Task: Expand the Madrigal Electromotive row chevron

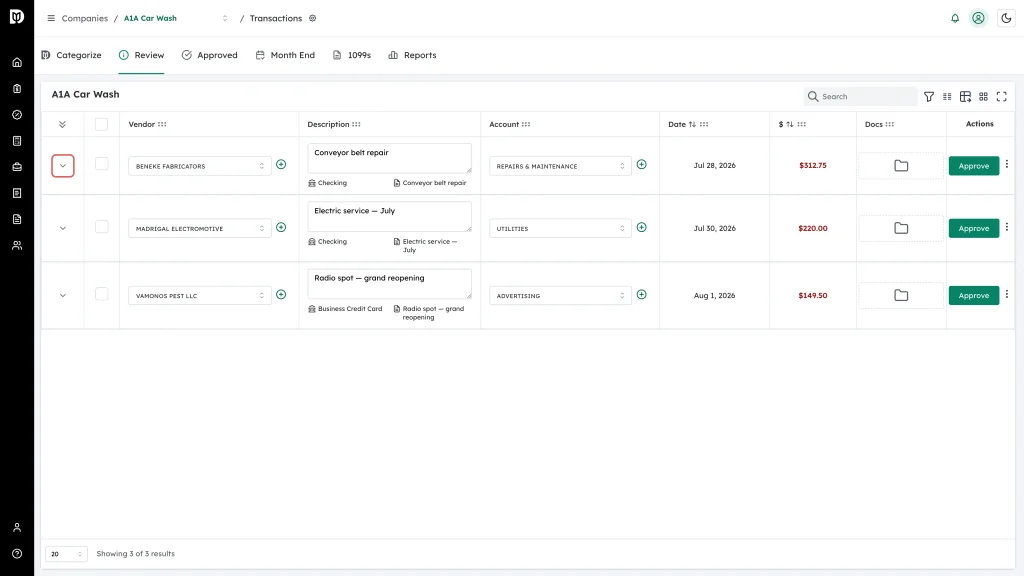Action: (x=63, y=229)
